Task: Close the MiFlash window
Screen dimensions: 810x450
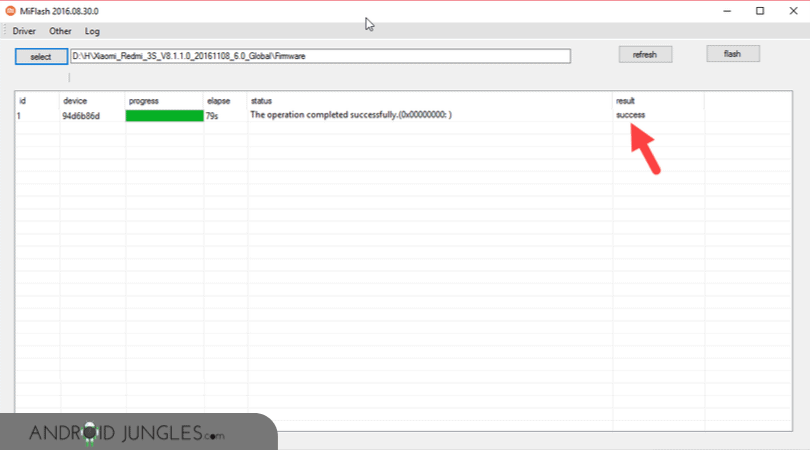Action: tap(793, 11)
